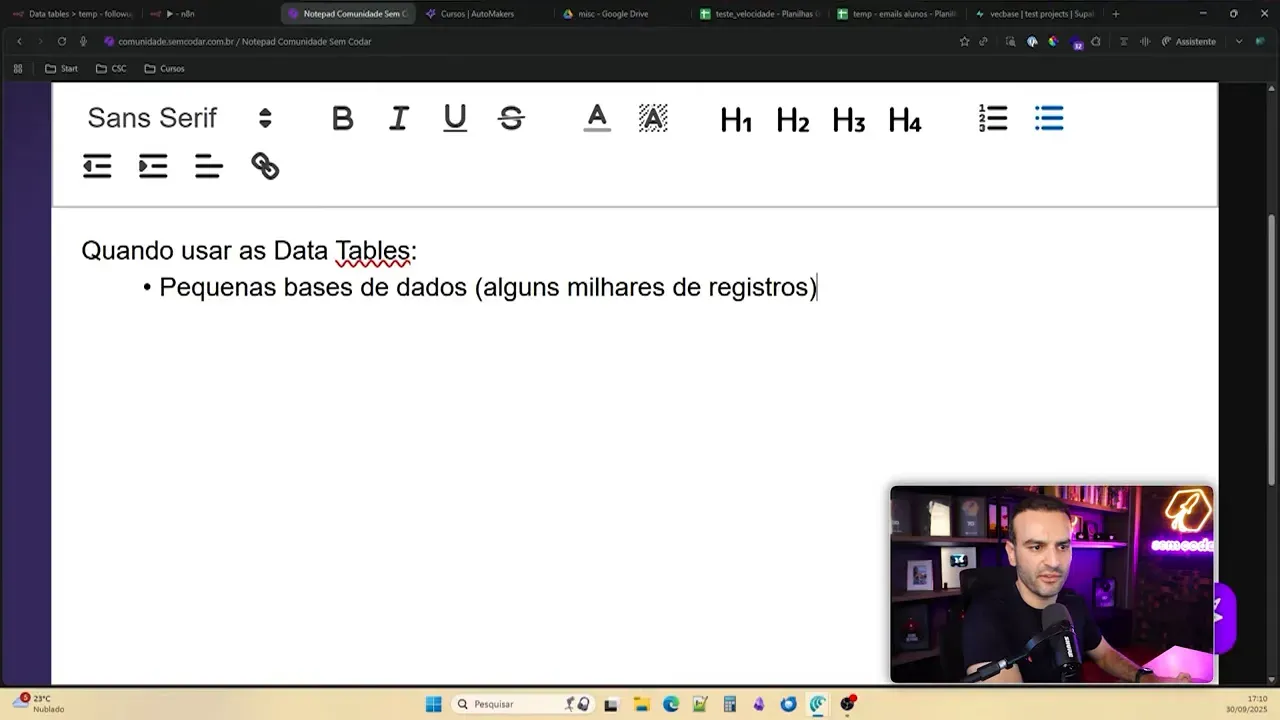Switch to the Cursos AutoMakers tab
The image size is (1280, 720).
(470, 14)
